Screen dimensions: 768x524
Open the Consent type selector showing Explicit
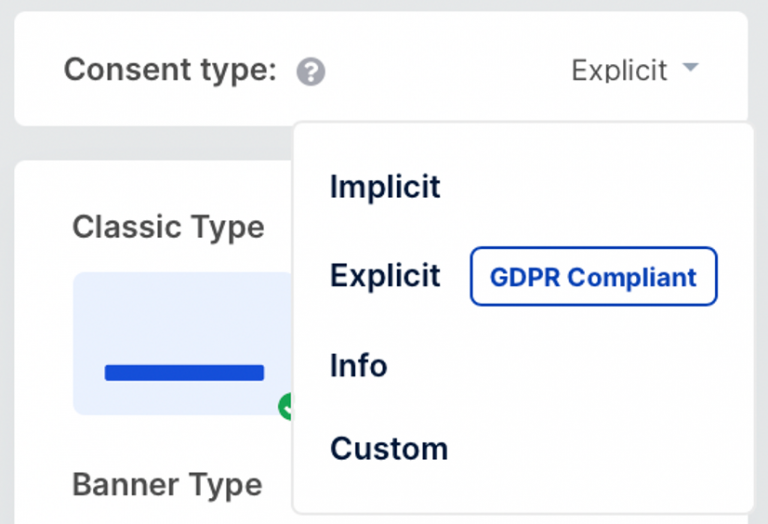[x=635, y=70]
